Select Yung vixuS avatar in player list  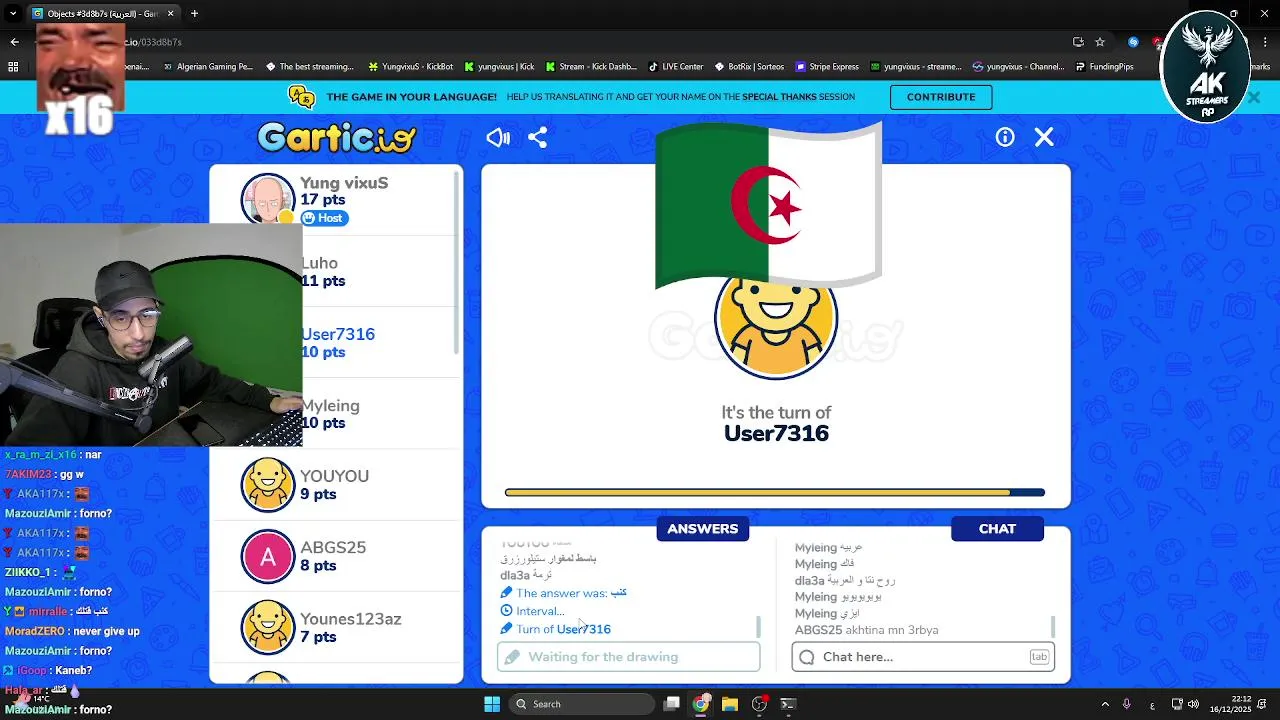click(268, 199)
